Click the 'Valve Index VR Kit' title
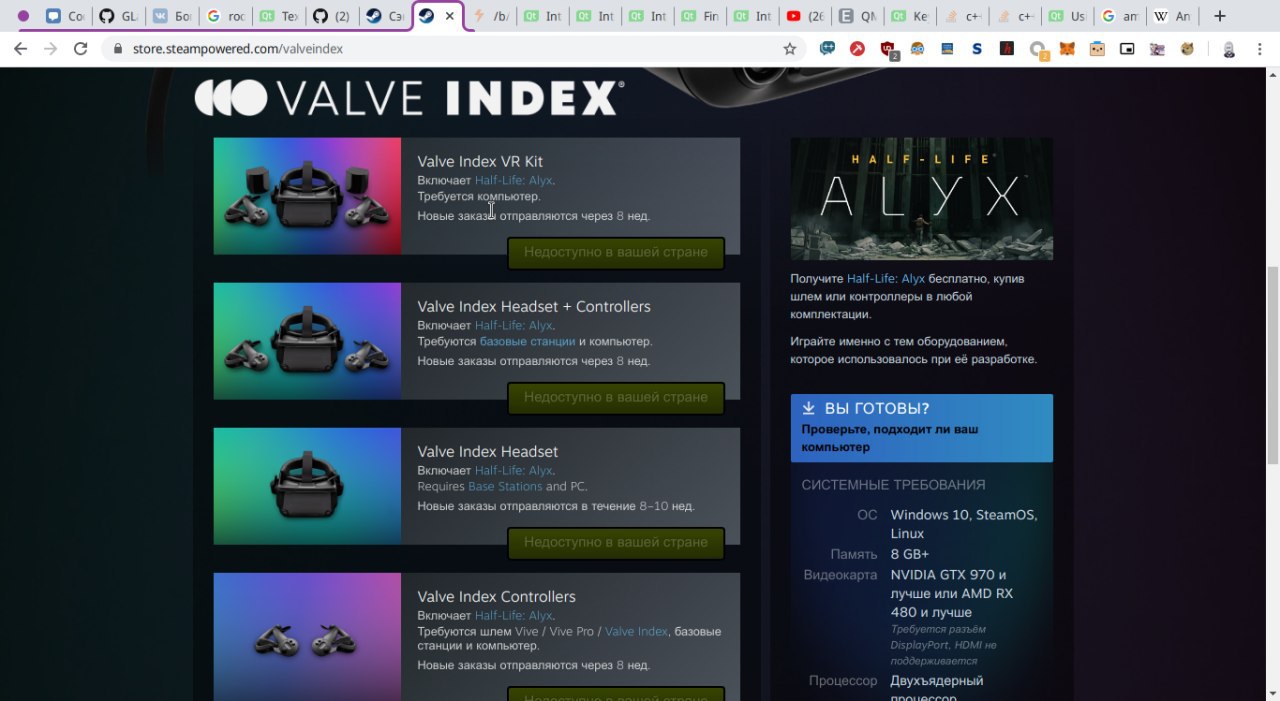 [480, 162]
